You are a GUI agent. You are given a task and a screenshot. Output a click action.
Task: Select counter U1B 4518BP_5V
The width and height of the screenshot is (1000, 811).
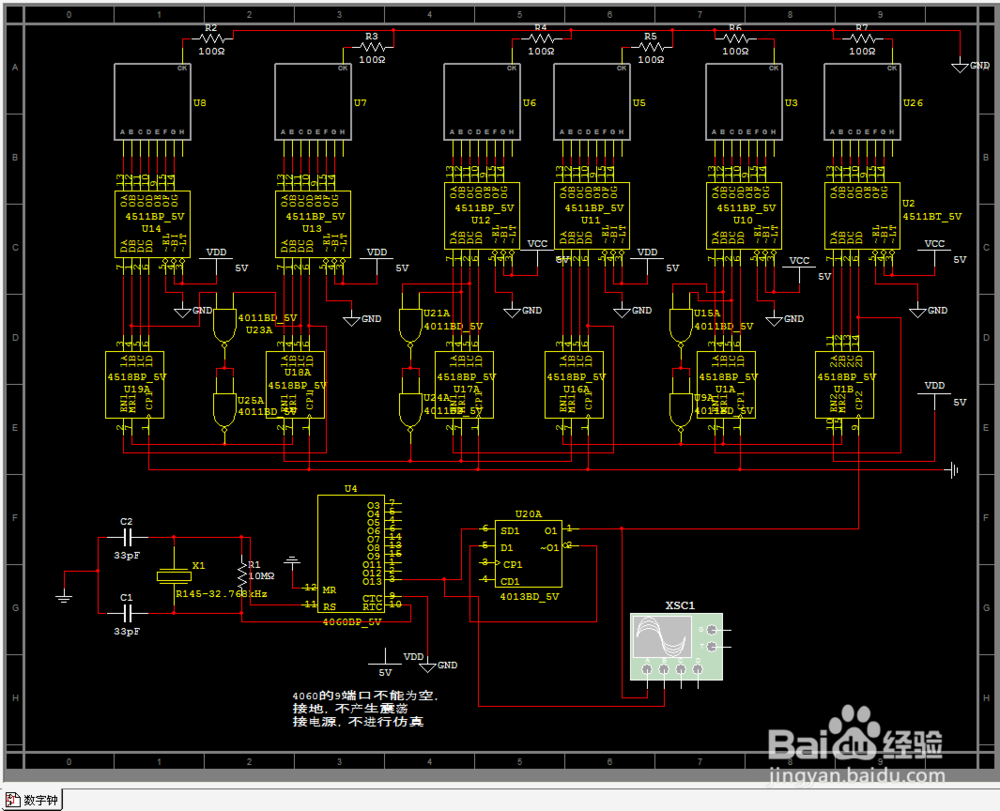tap(844, 384)
